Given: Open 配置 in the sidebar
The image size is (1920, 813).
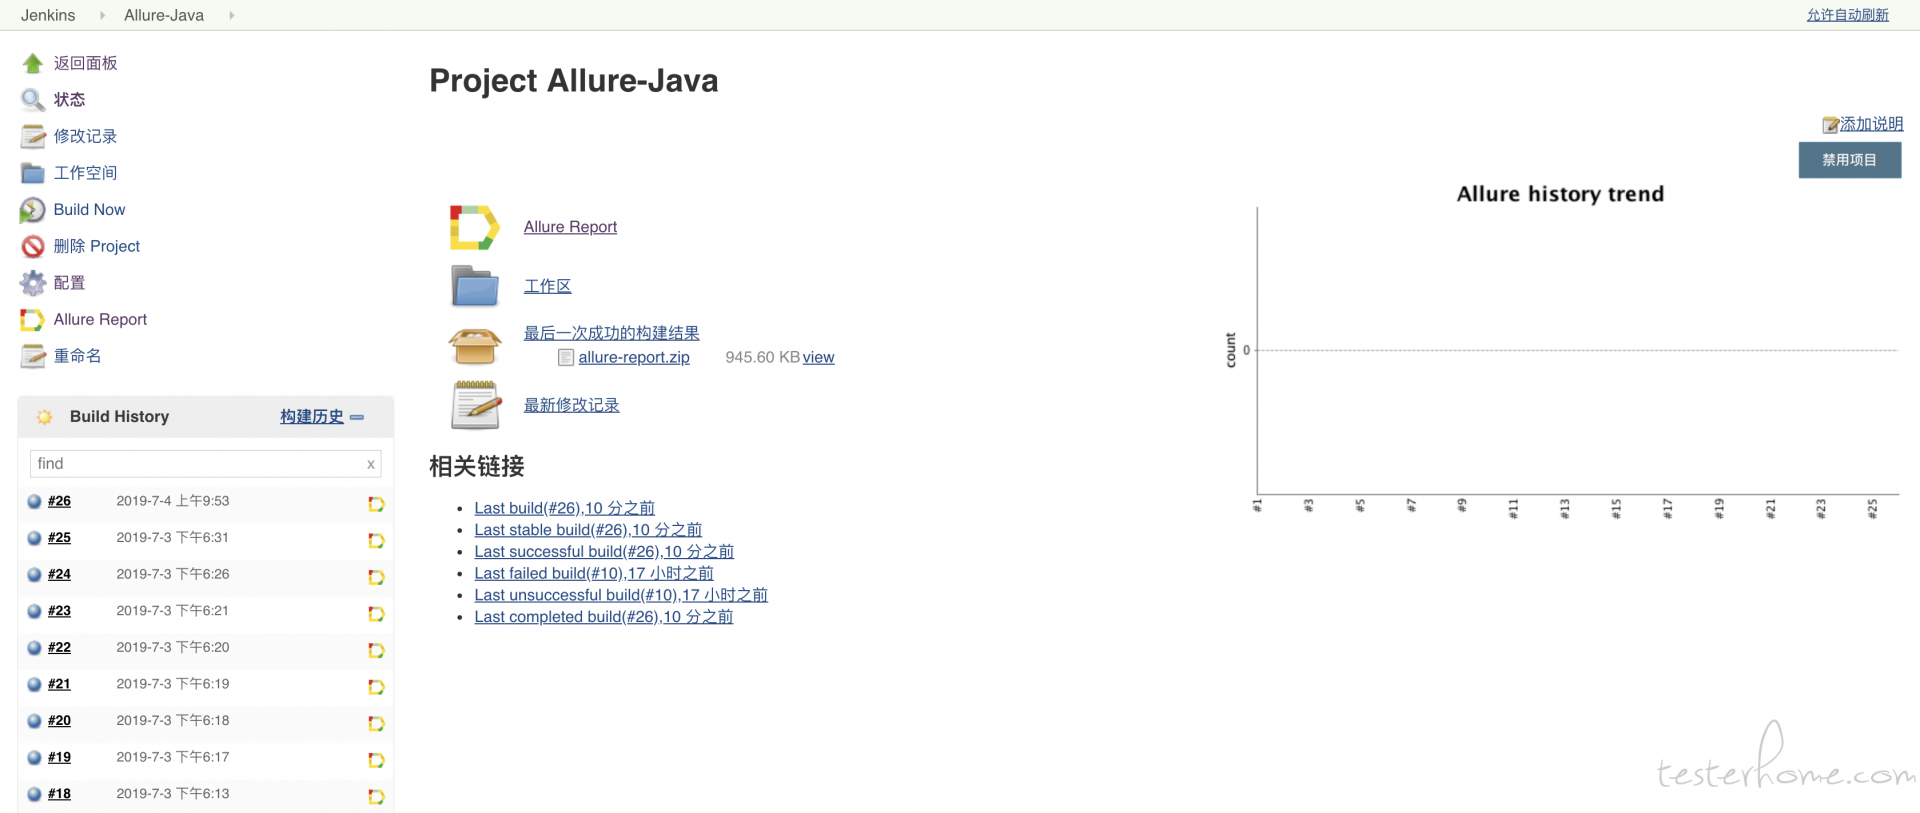Looking at the screenshot, I should click(x=70, y=283).
